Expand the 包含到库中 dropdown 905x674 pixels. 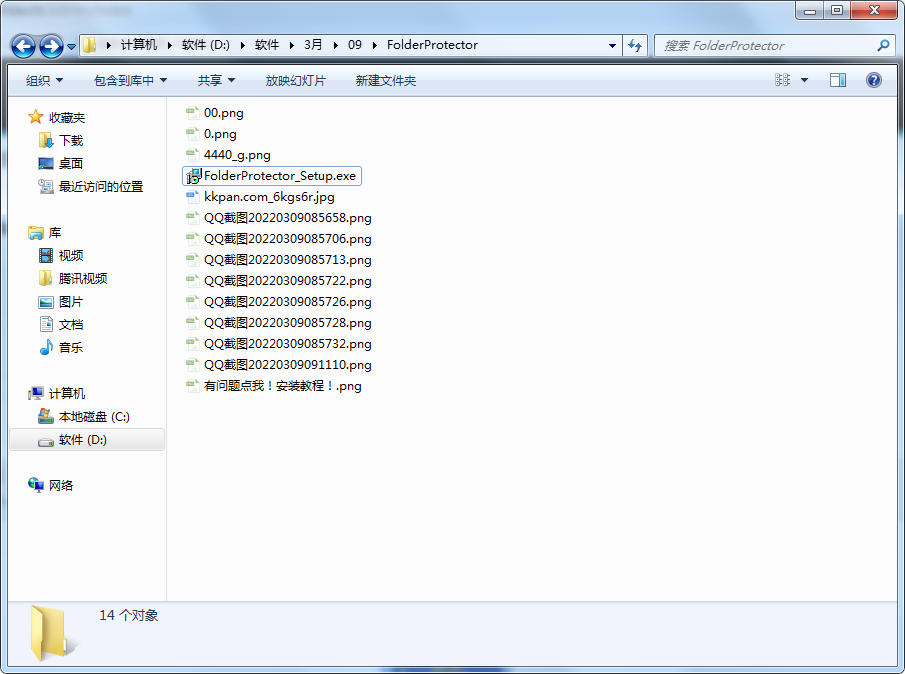coord(130,80)
